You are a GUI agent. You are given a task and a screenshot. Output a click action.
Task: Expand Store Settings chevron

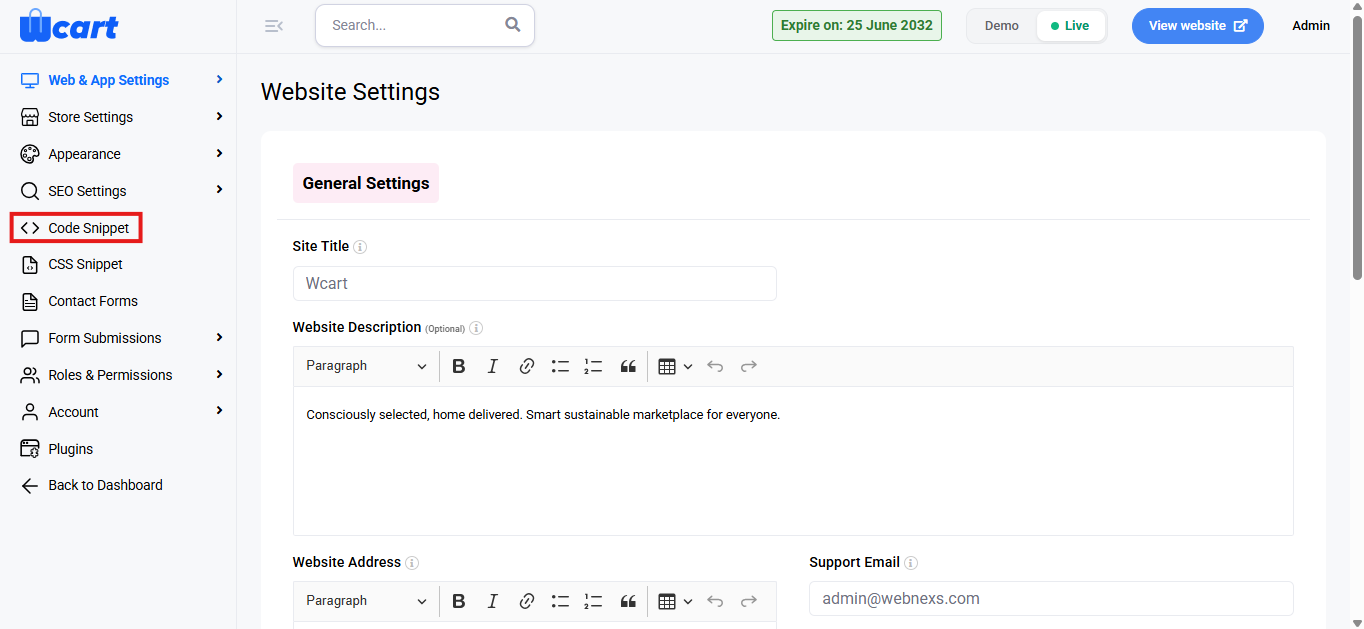pyautogui.click(x=219, y=116)
